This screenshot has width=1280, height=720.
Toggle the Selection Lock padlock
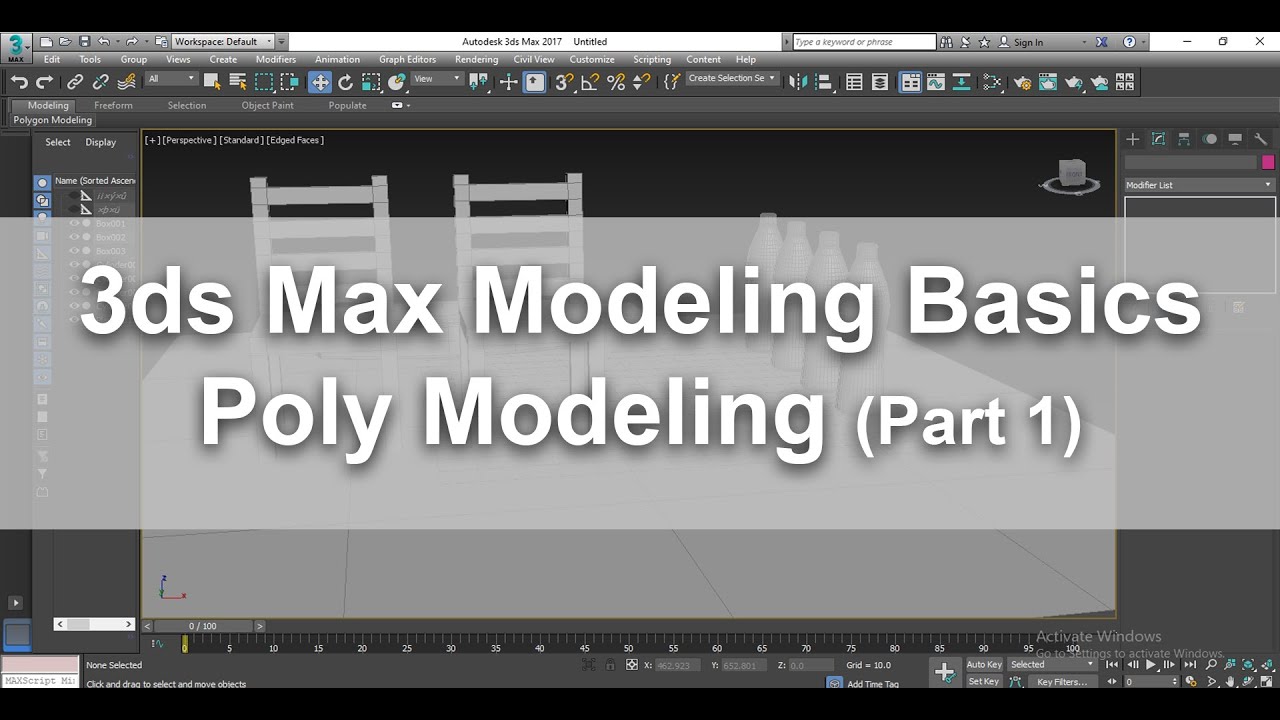(610, 665)
